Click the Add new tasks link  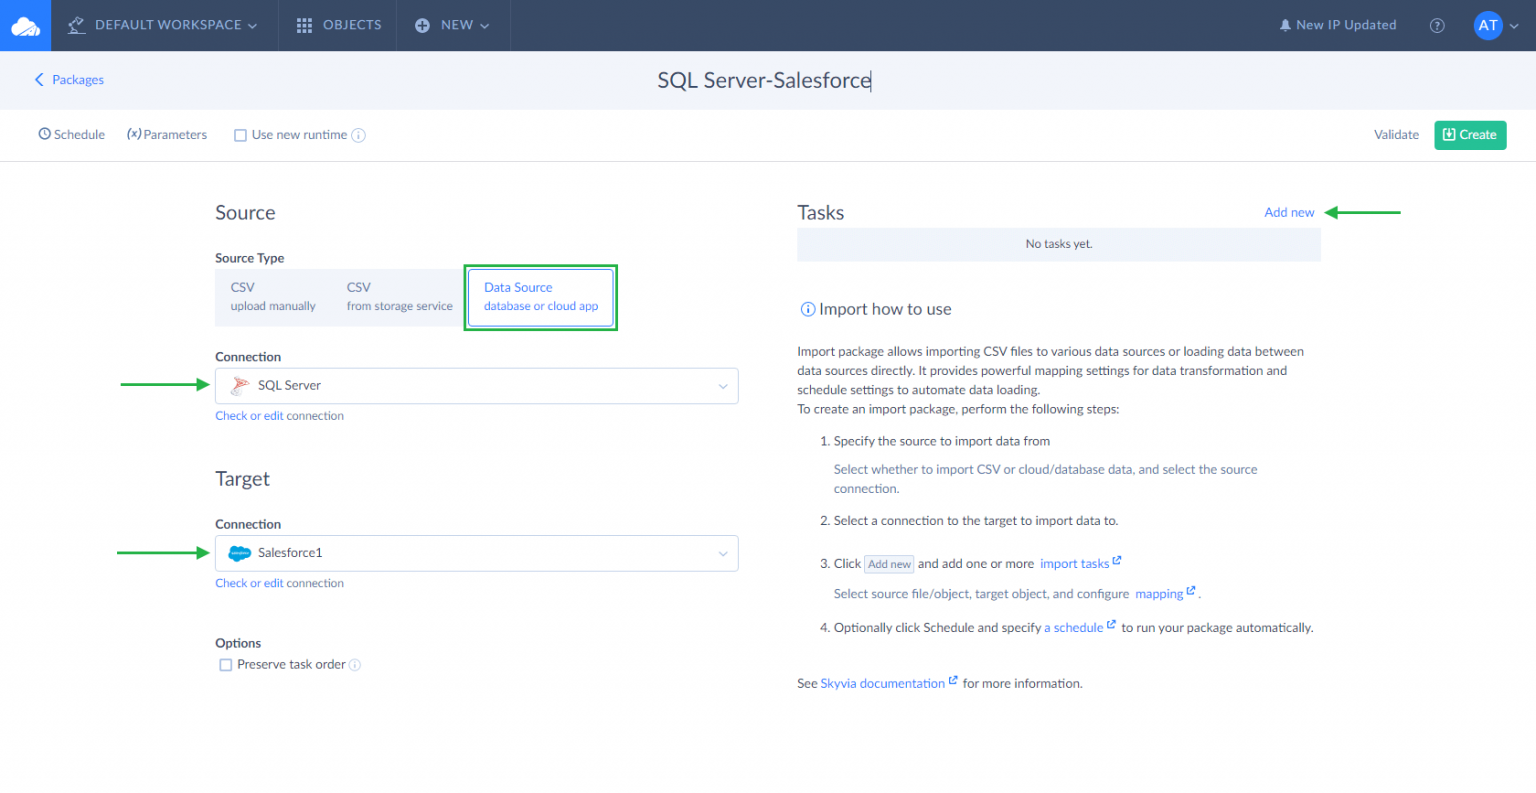[x=1289, y=213]
